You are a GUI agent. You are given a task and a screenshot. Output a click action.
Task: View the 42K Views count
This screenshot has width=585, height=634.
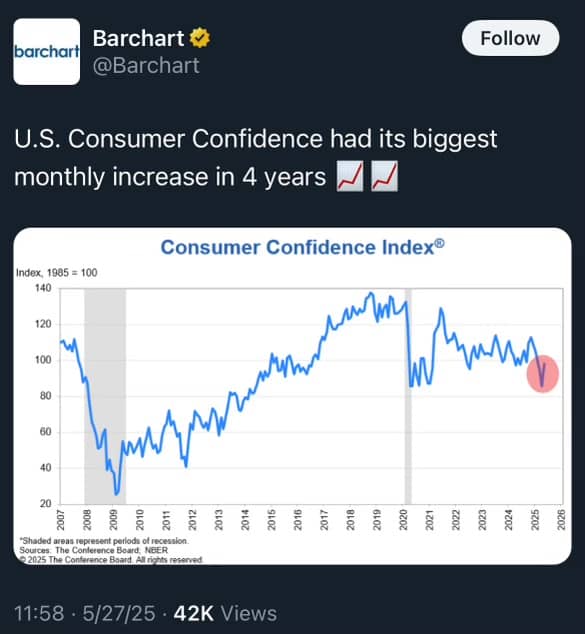coord(225,613)
